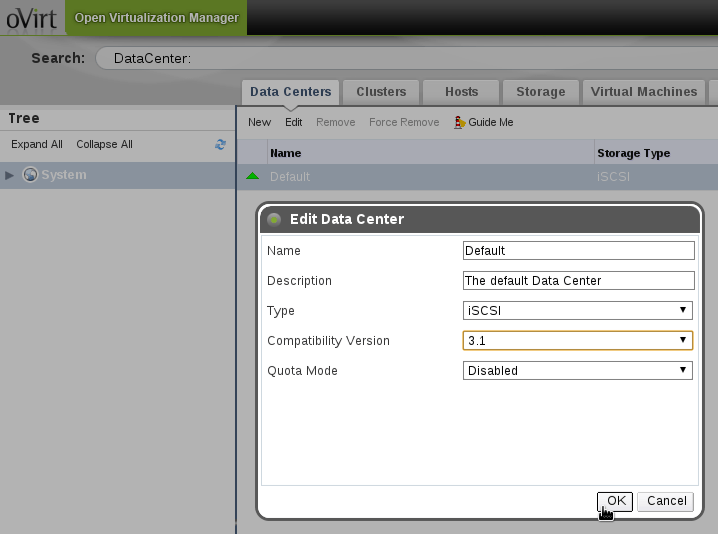Click the Description text field
This screenshot has height=534, width=718.
tap(578, 281)
